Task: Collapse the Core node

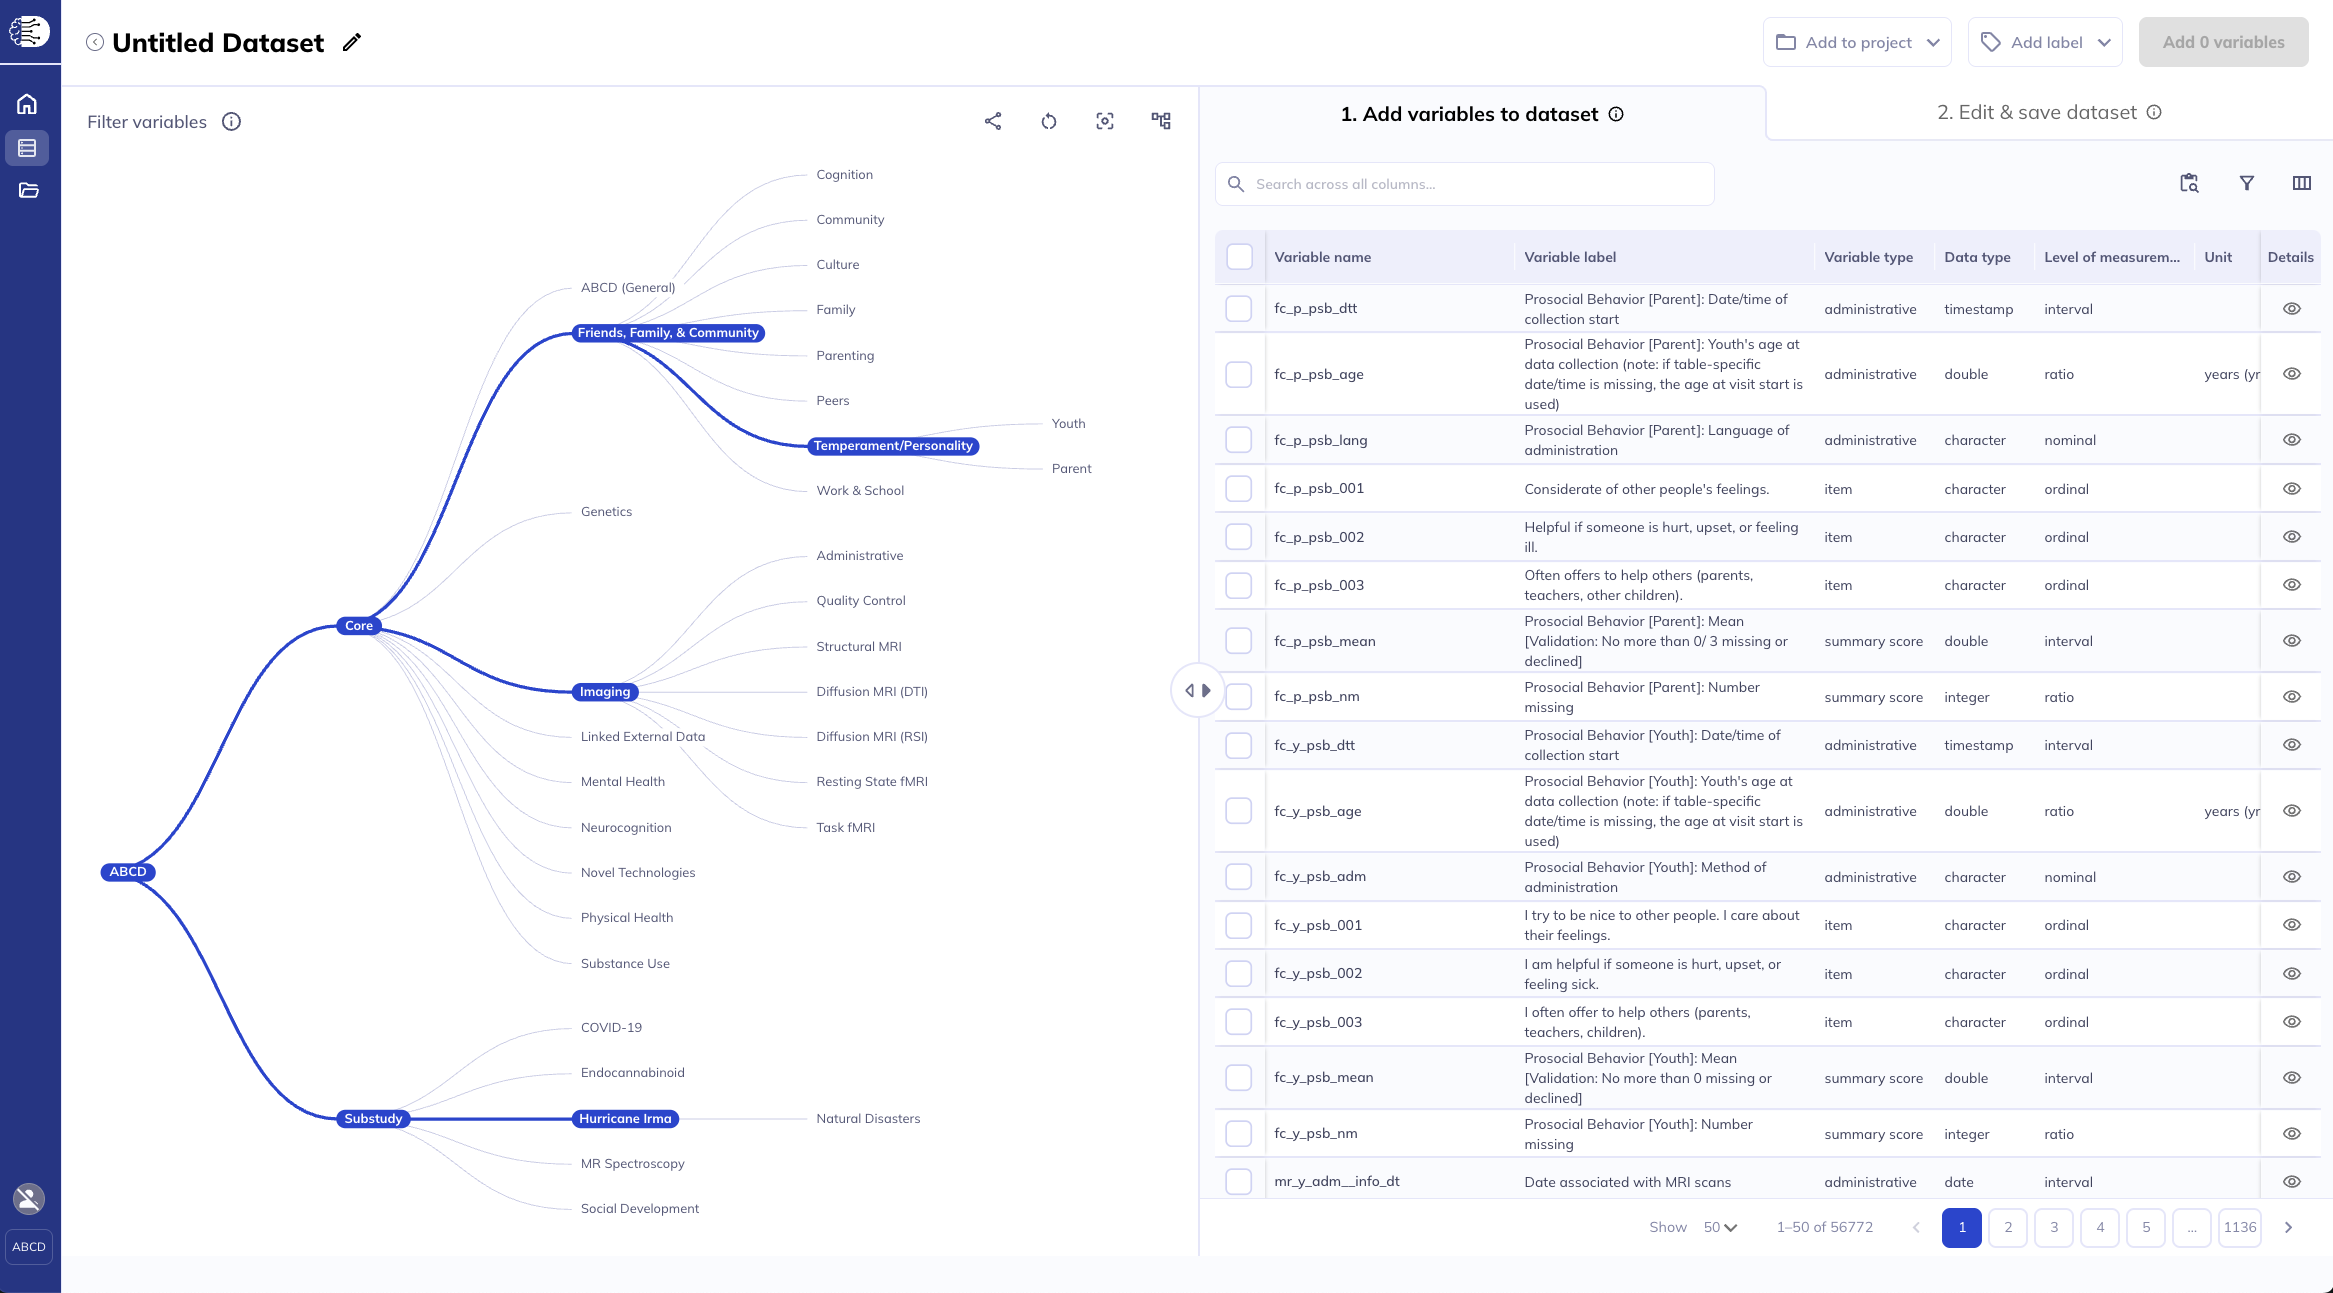Action: pos(359,626)
